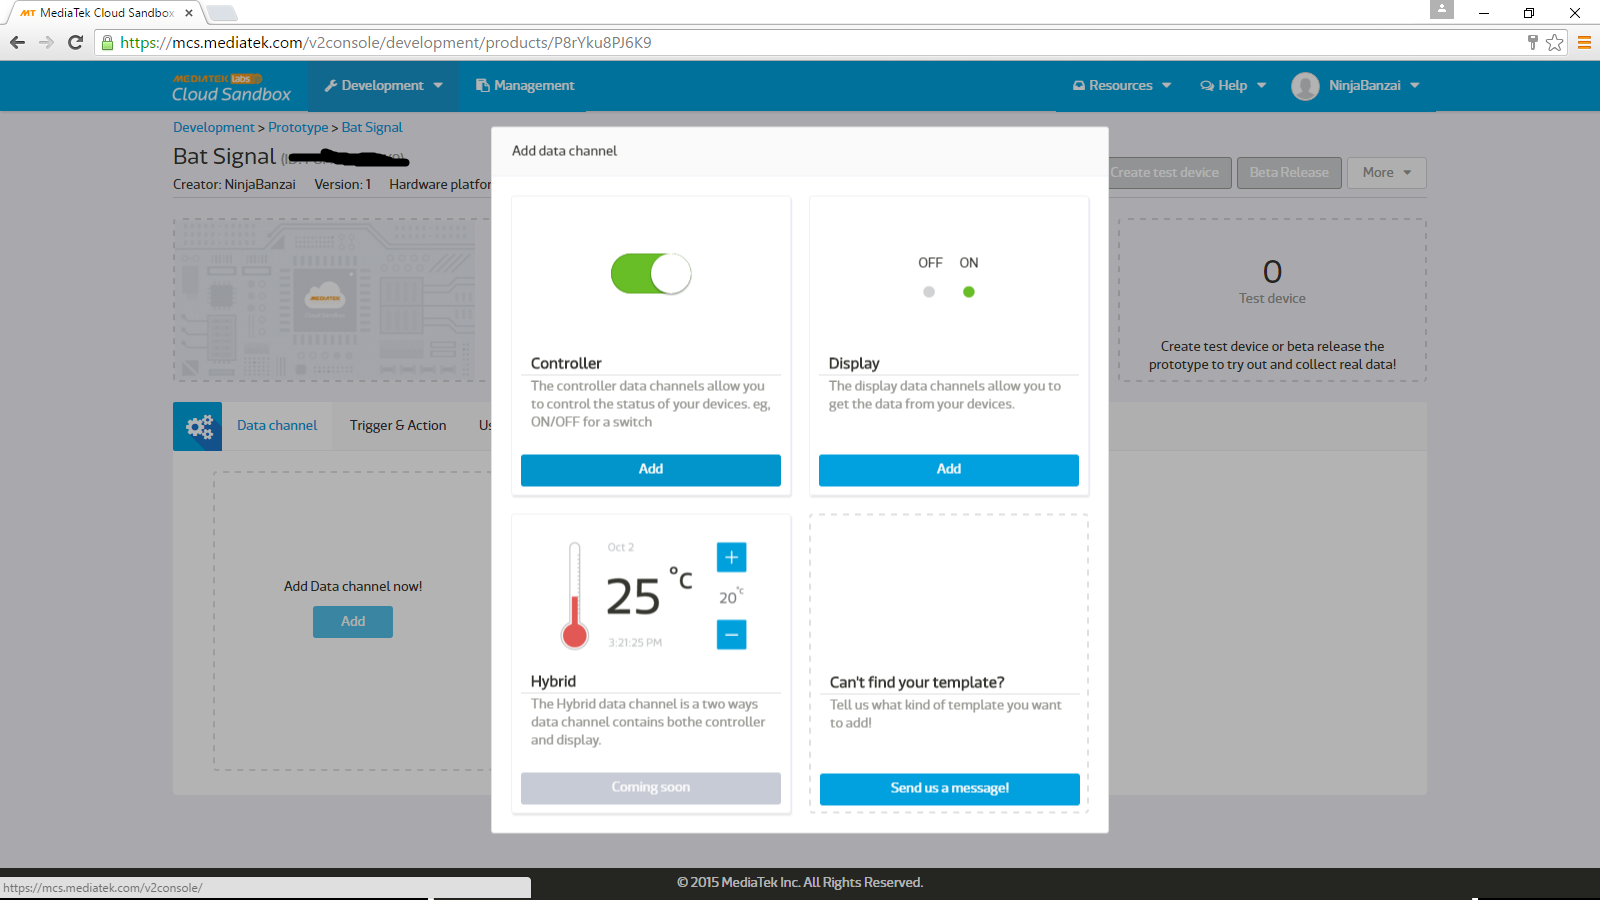Click the browser address bar URL
This screenshot has width=1600, height=900.
(386, 42)
